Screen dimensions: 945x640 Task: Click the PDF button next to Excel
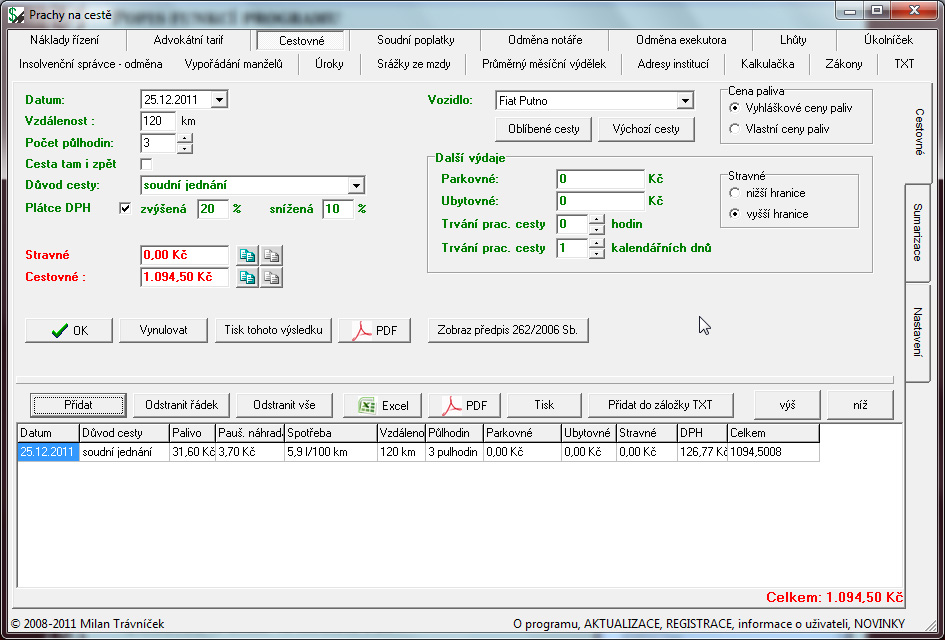464,405
